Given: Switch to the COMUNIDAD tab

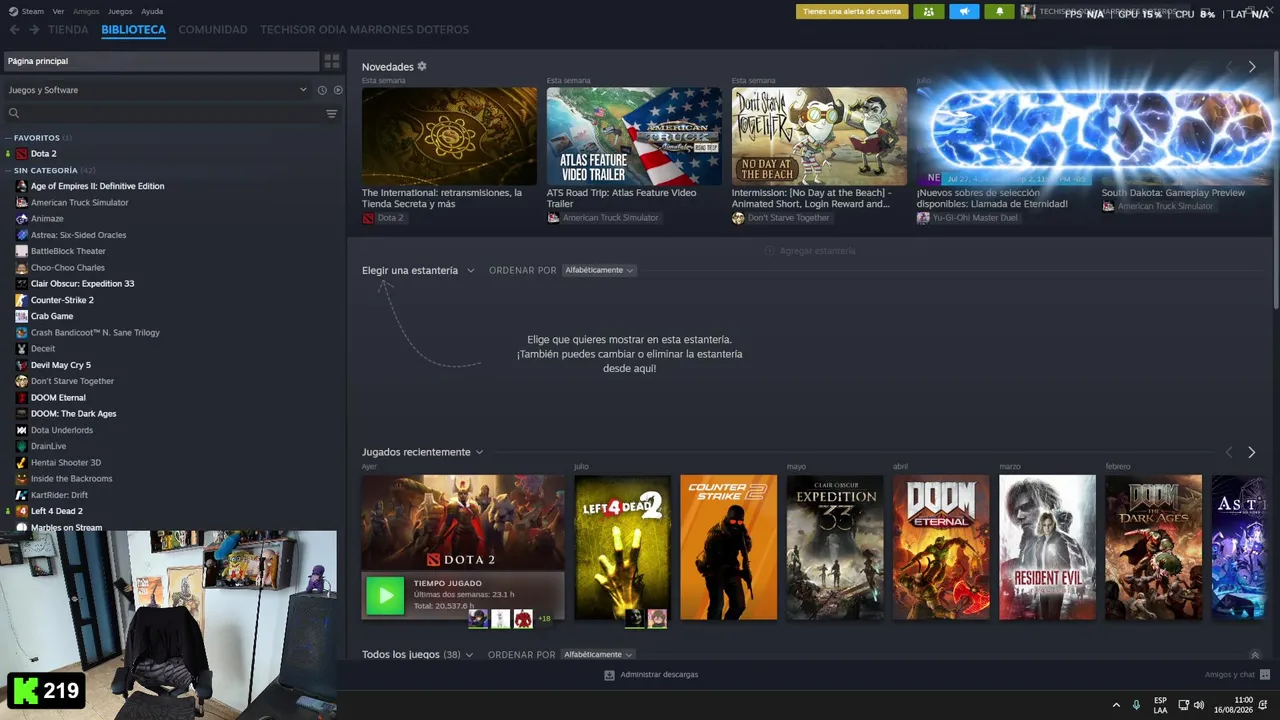Looking at the screenshot, I should pyautogui.click(x=213, y=30).
